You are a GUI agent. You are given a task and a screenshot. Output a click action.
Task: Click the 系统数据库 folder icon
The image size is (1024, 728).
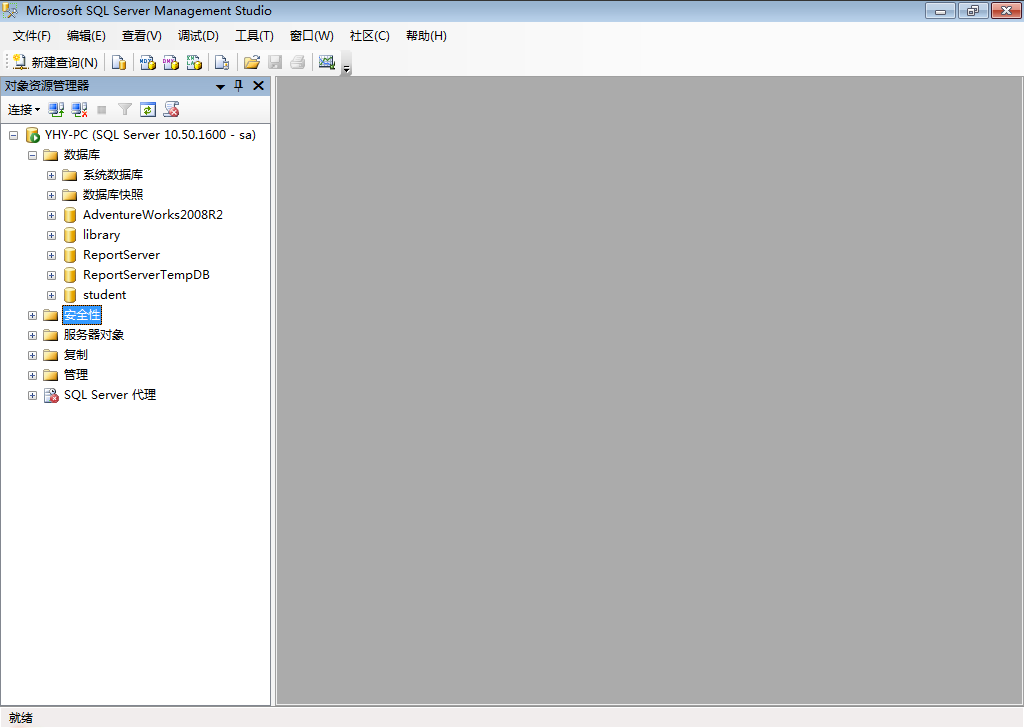click(x=70, y=176)
